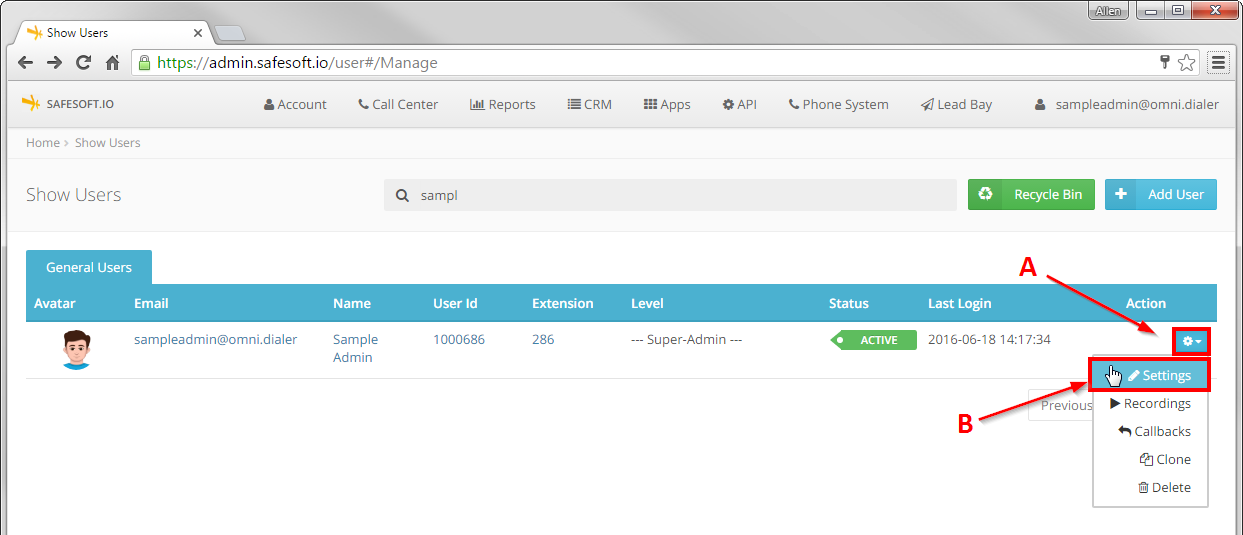Select Callbacks from the action menu
The width and height of the screenshot is (1243, 535).
coord(1150,431)
